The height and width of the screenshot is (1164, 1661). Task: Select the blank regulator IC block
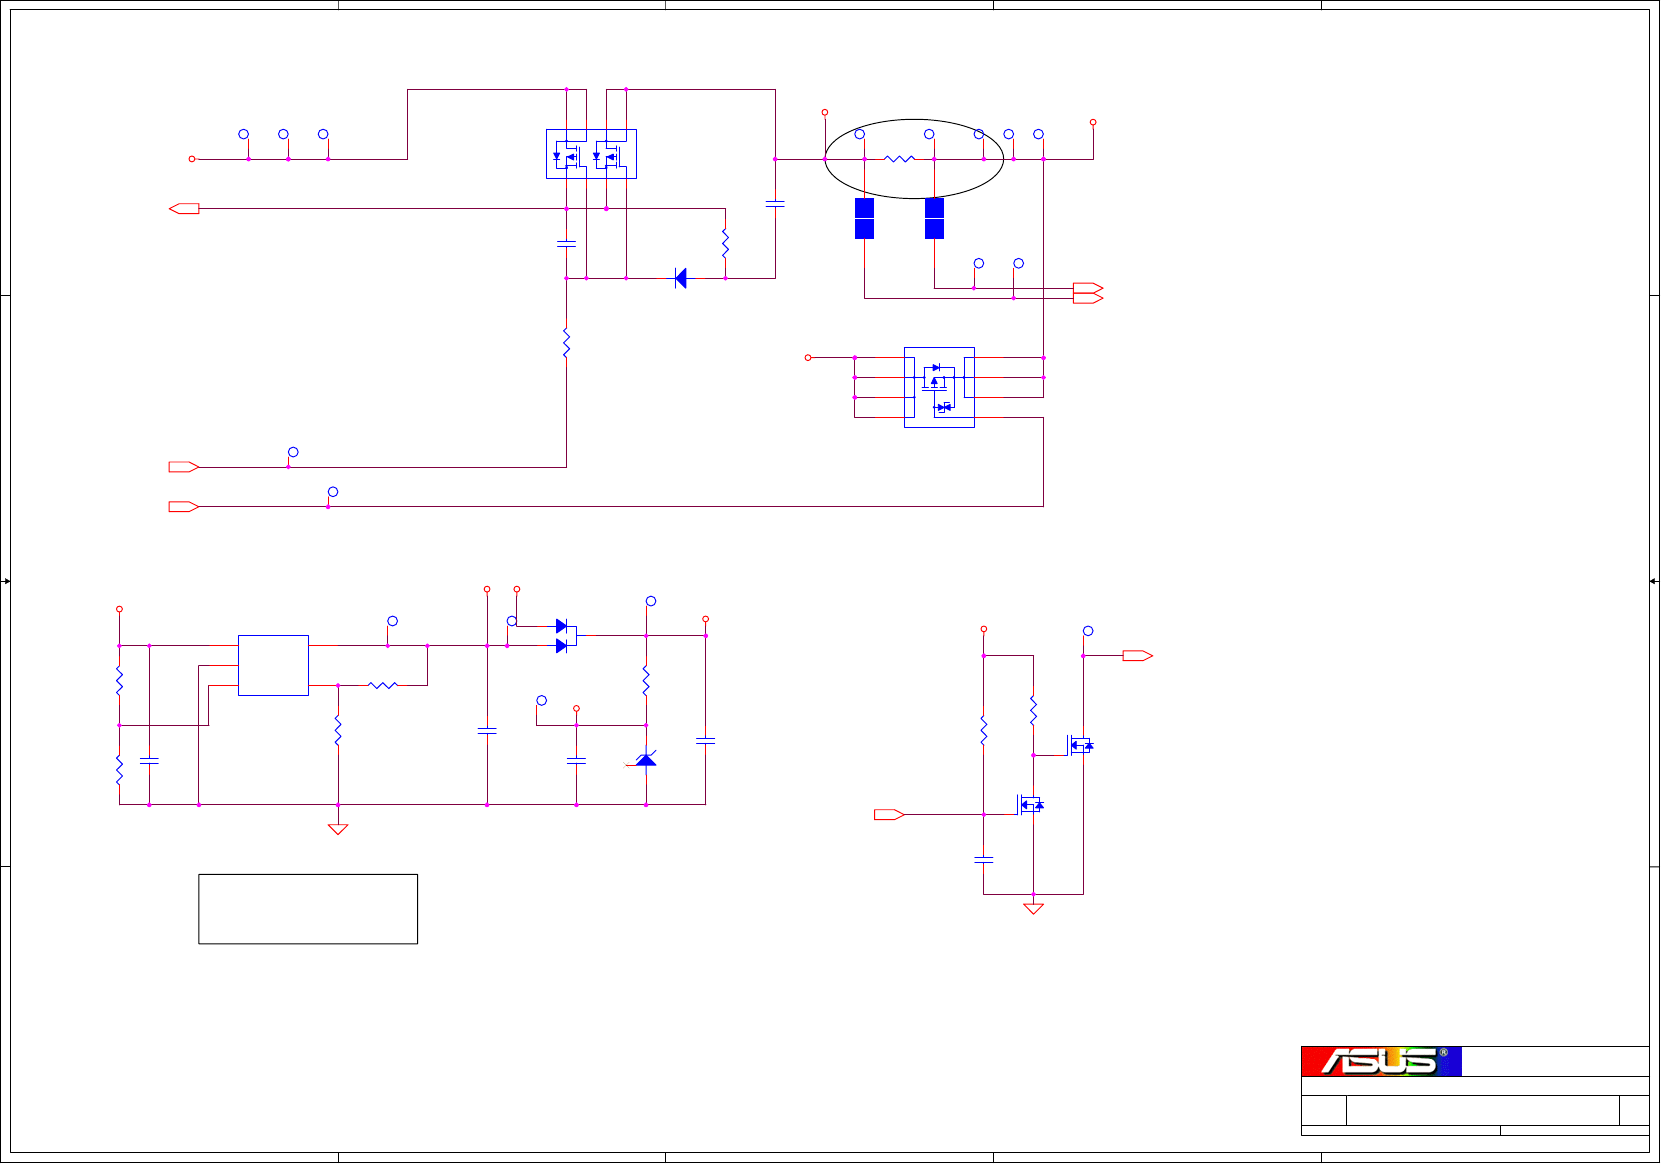pos(273,665)
